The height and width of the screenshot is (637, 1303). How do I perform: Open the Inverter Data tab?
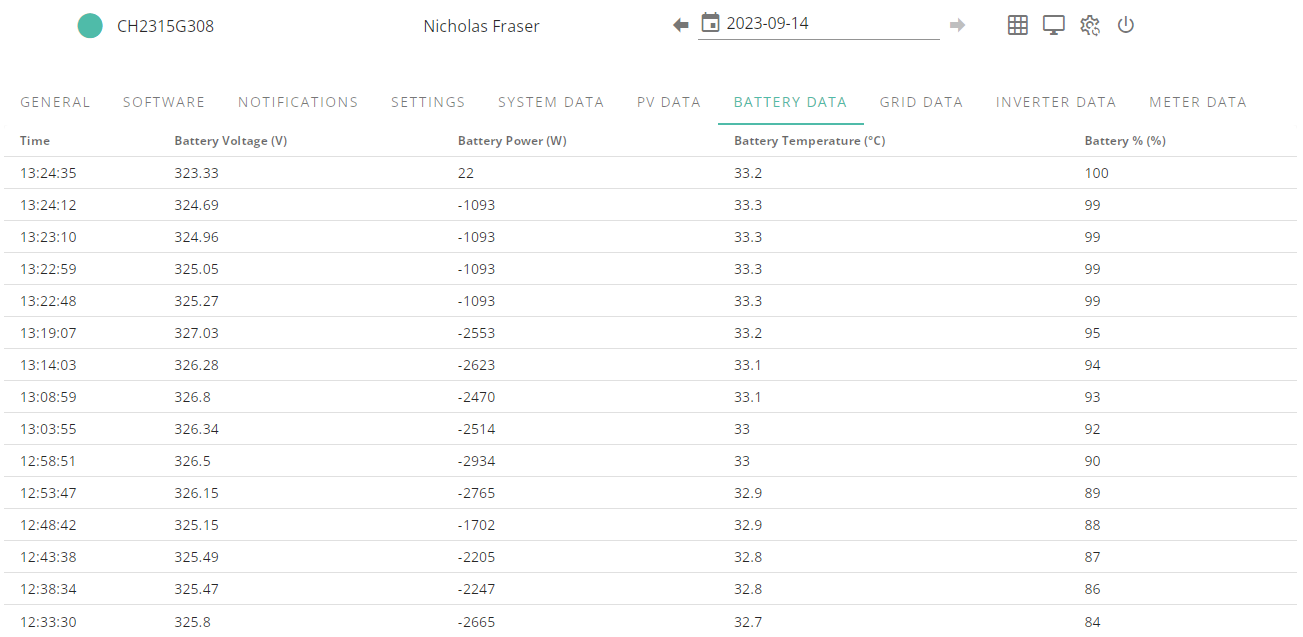pos(1056,102)
